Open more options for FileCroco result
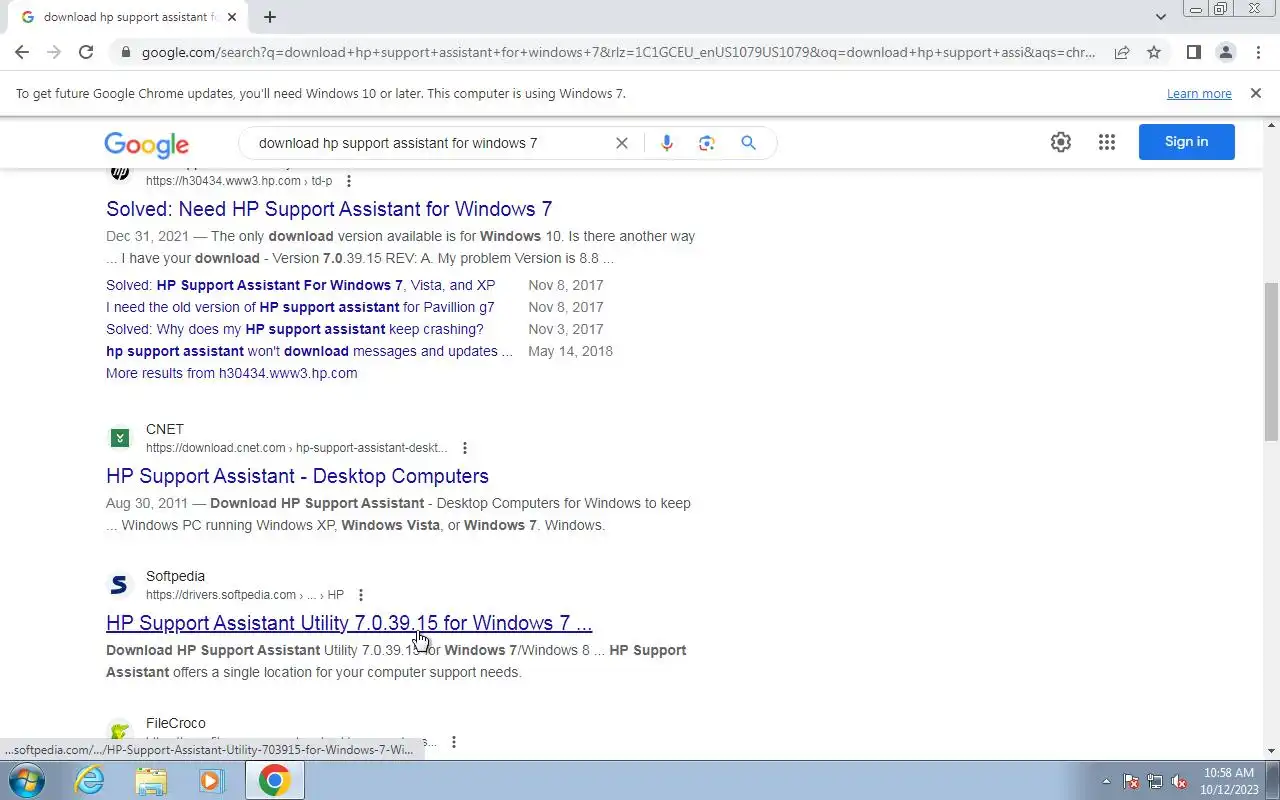 pos(453,742)
